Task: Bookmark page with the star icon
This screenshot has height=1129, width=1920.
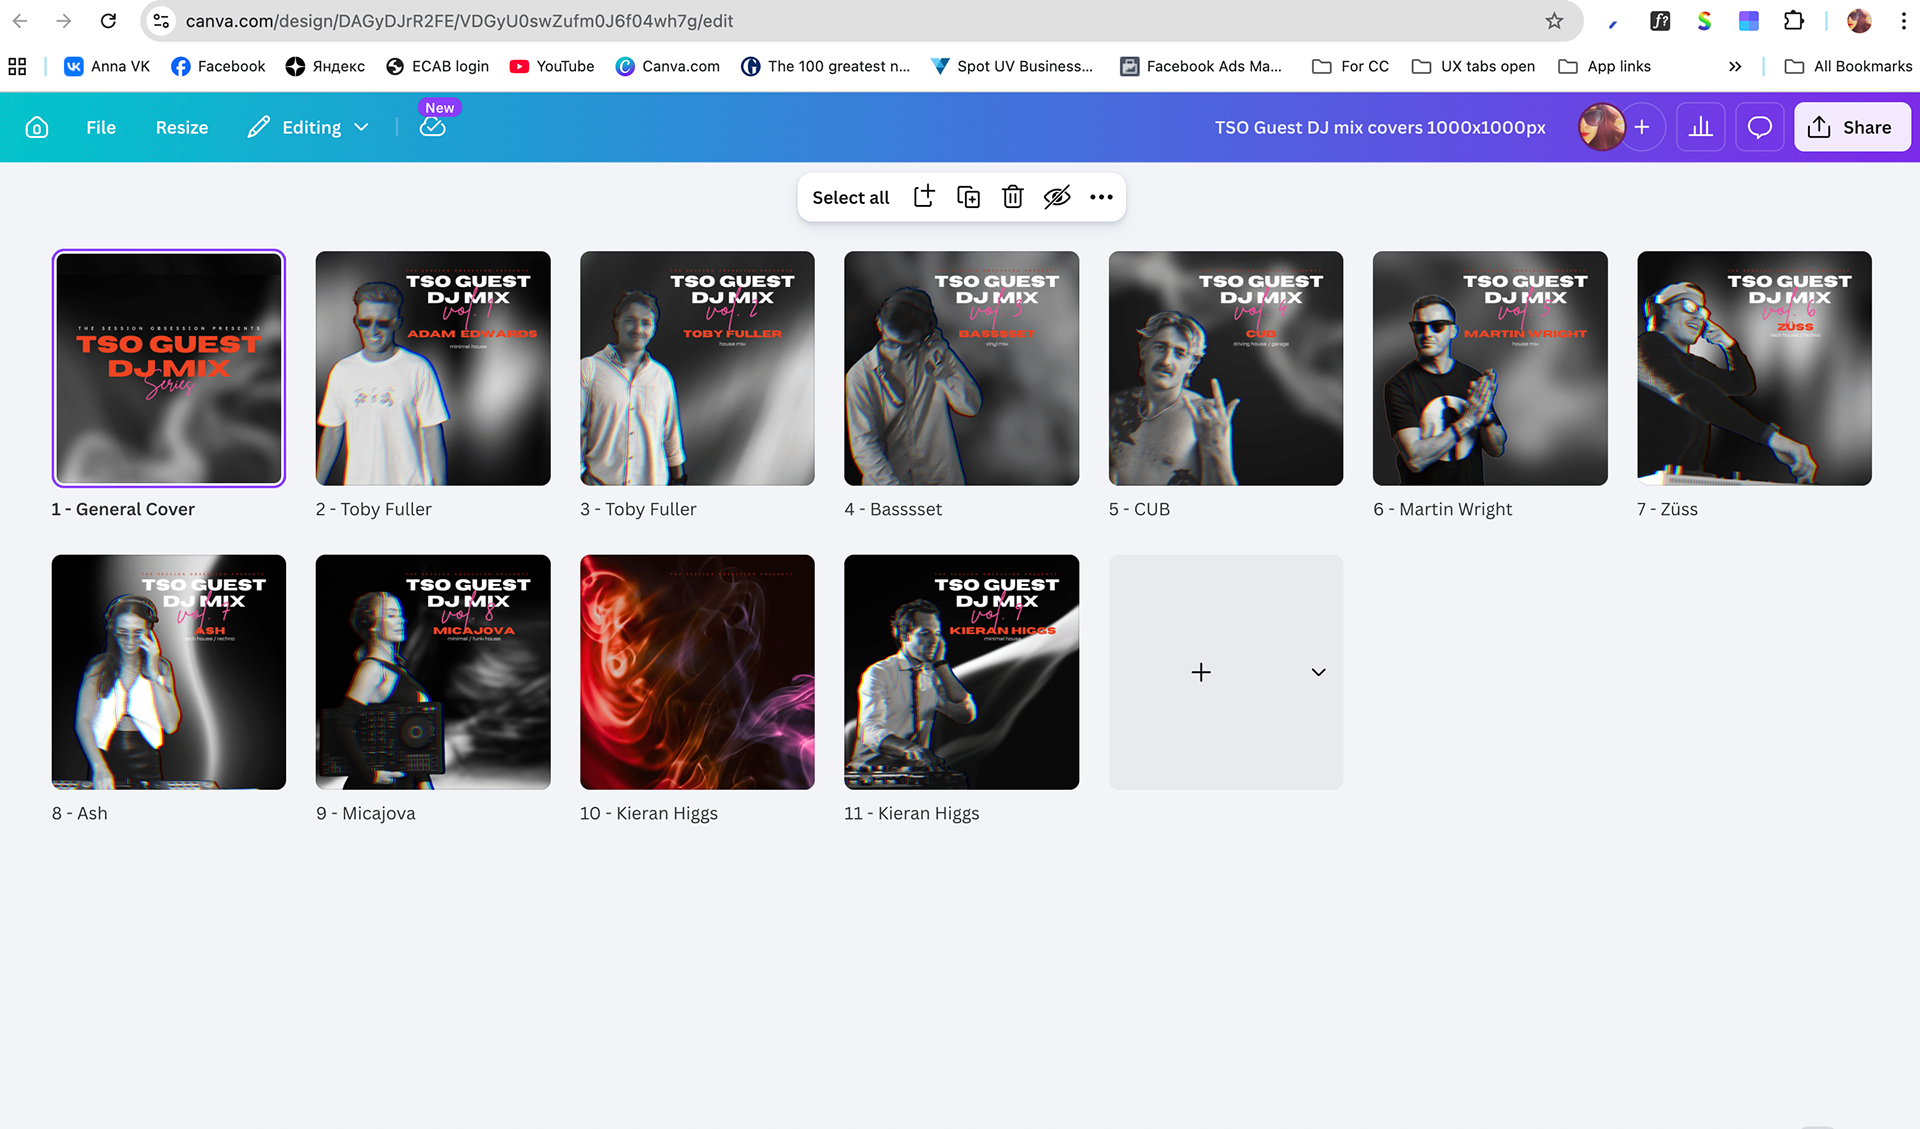Action: (1554, 21)
